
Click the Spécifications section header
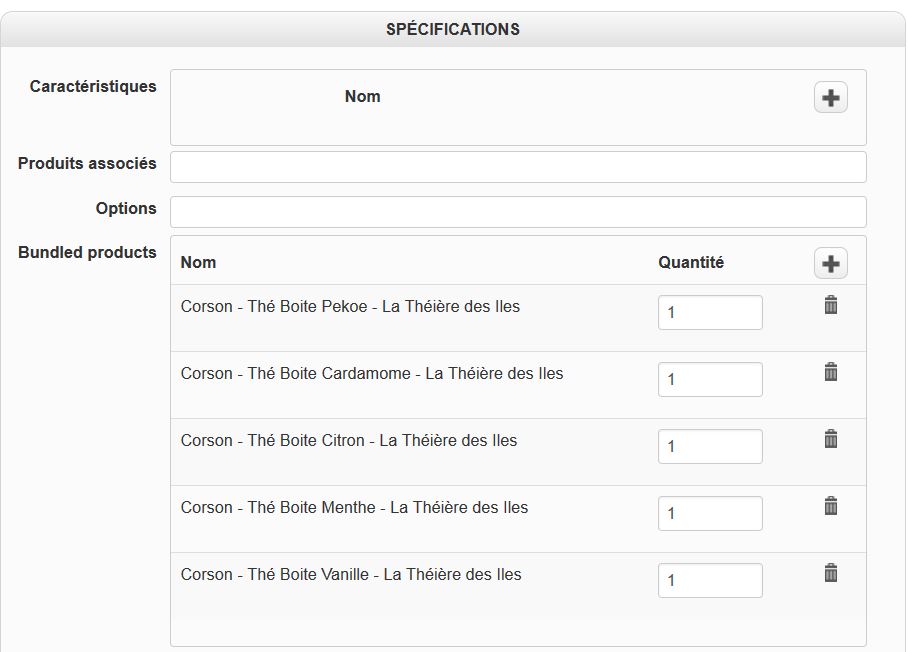tap(453, 30)
